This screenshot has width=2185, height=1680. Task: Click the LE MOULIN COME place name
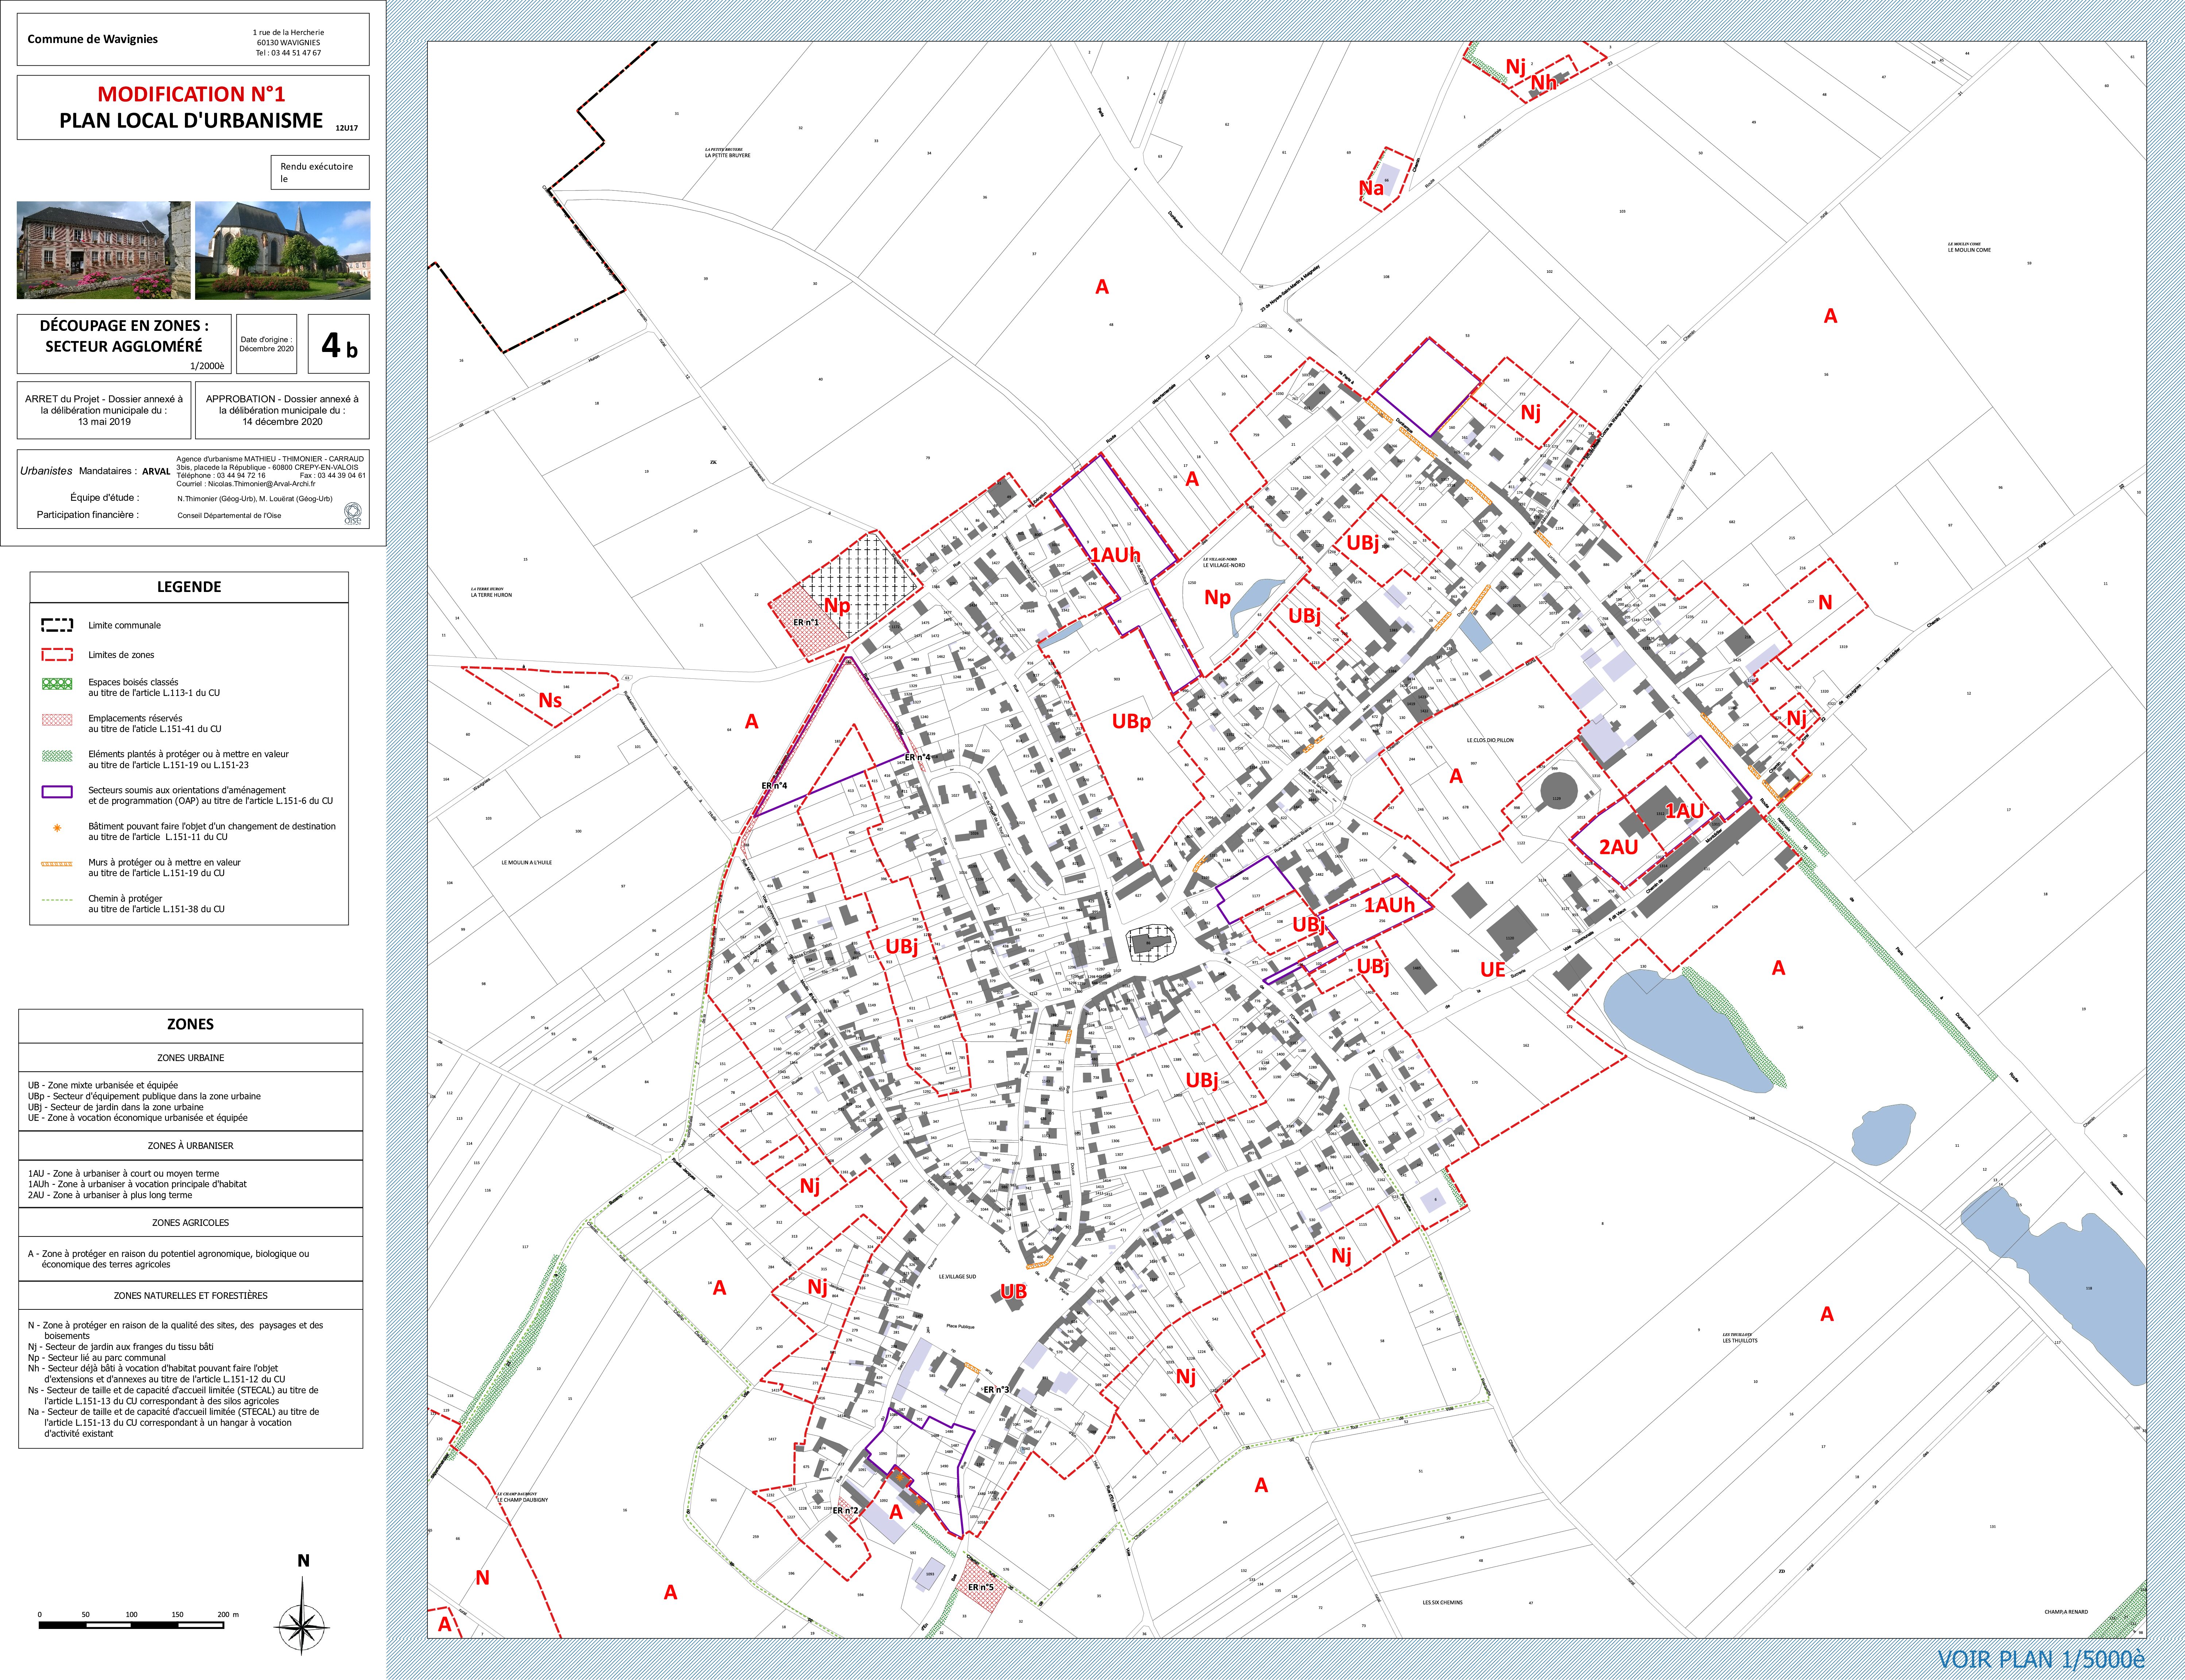[x=1969, y=250]
